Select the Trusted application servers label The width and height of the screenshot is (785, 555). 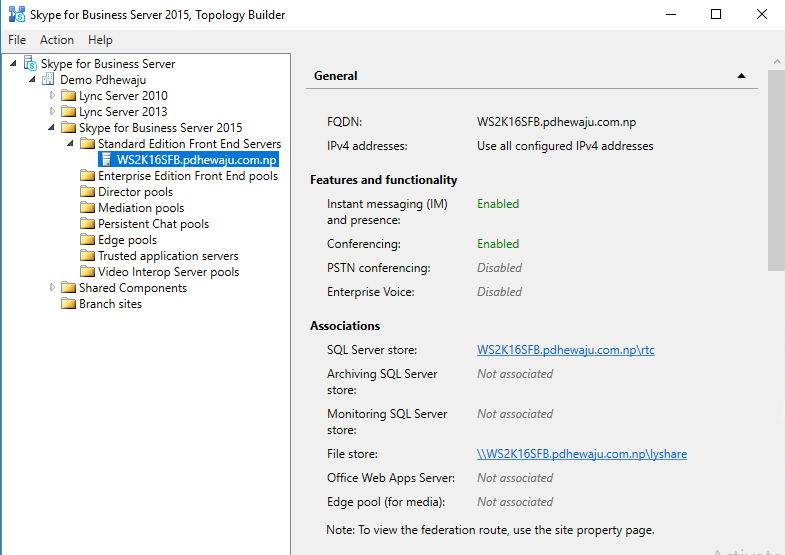click(168, 256)
